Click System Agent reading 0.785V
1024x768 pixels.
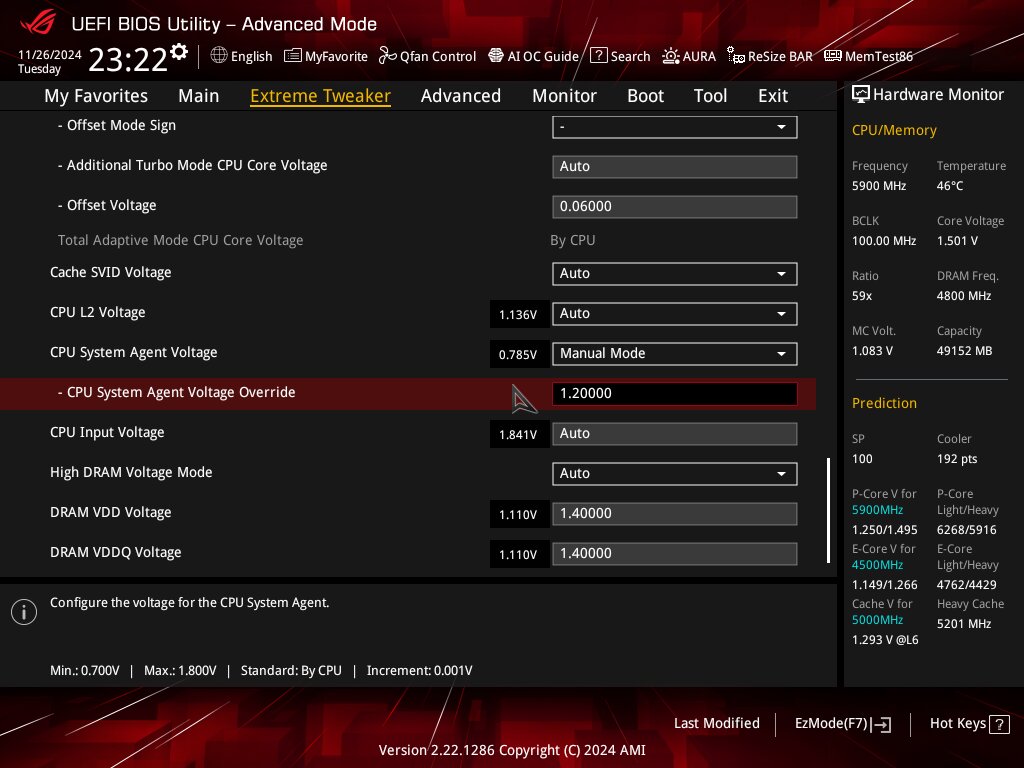point(518,354)
